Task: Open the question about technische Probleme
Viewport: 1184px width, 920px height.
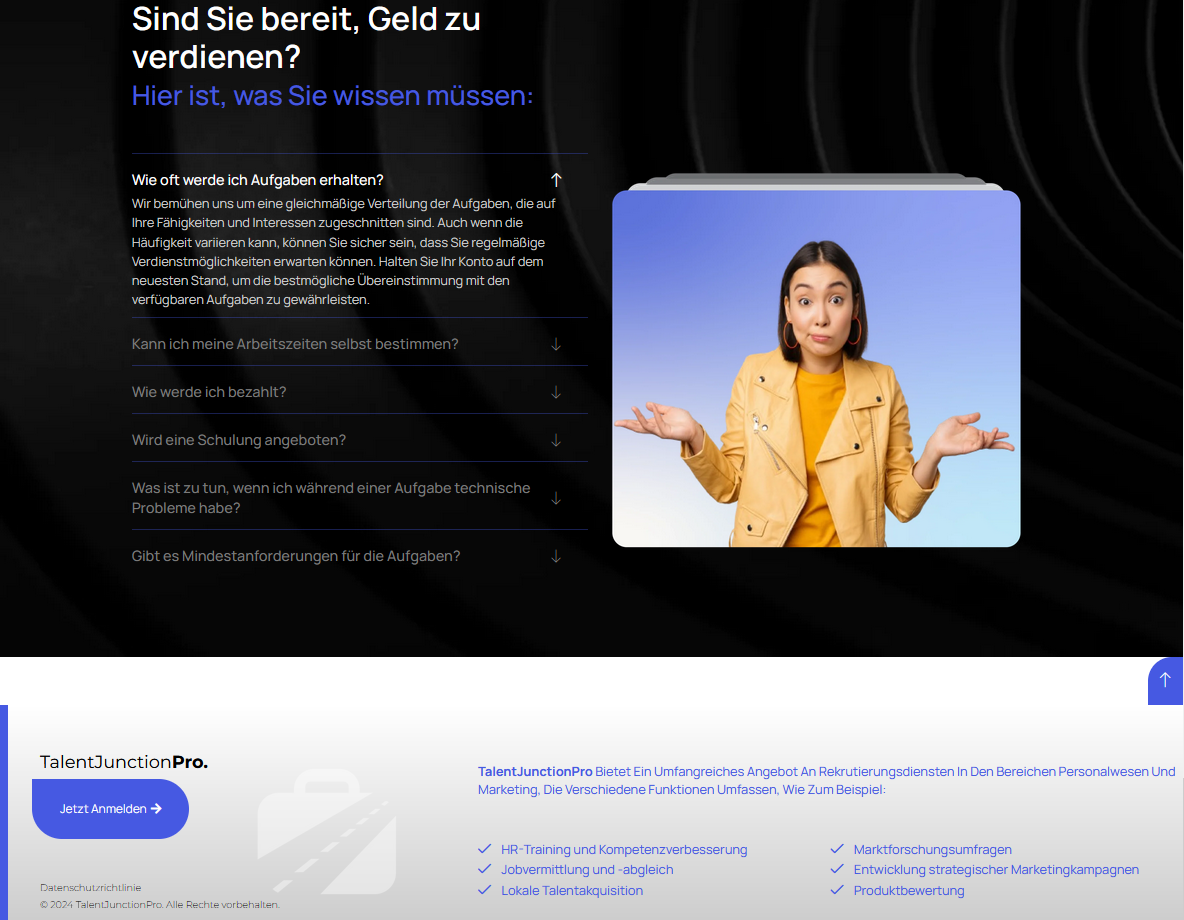Action: [331, 499]
